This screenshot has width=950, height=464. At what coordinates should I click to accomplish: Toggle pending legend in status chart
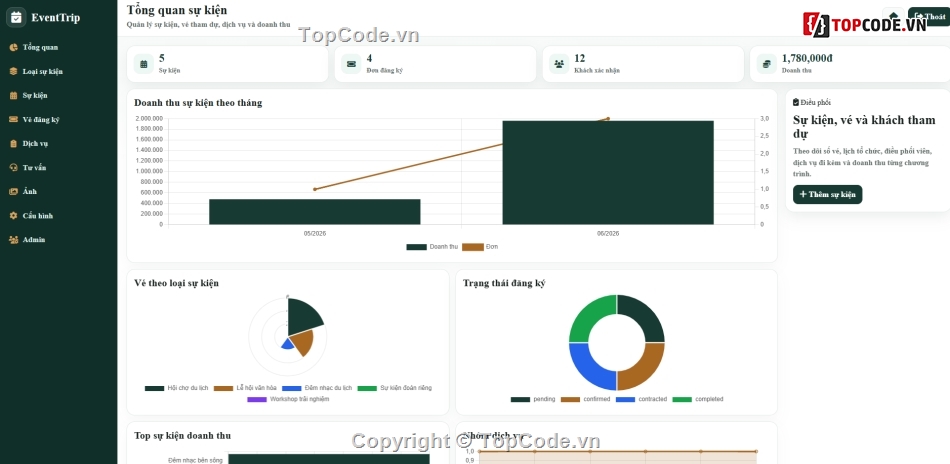[x=533, y=399]
